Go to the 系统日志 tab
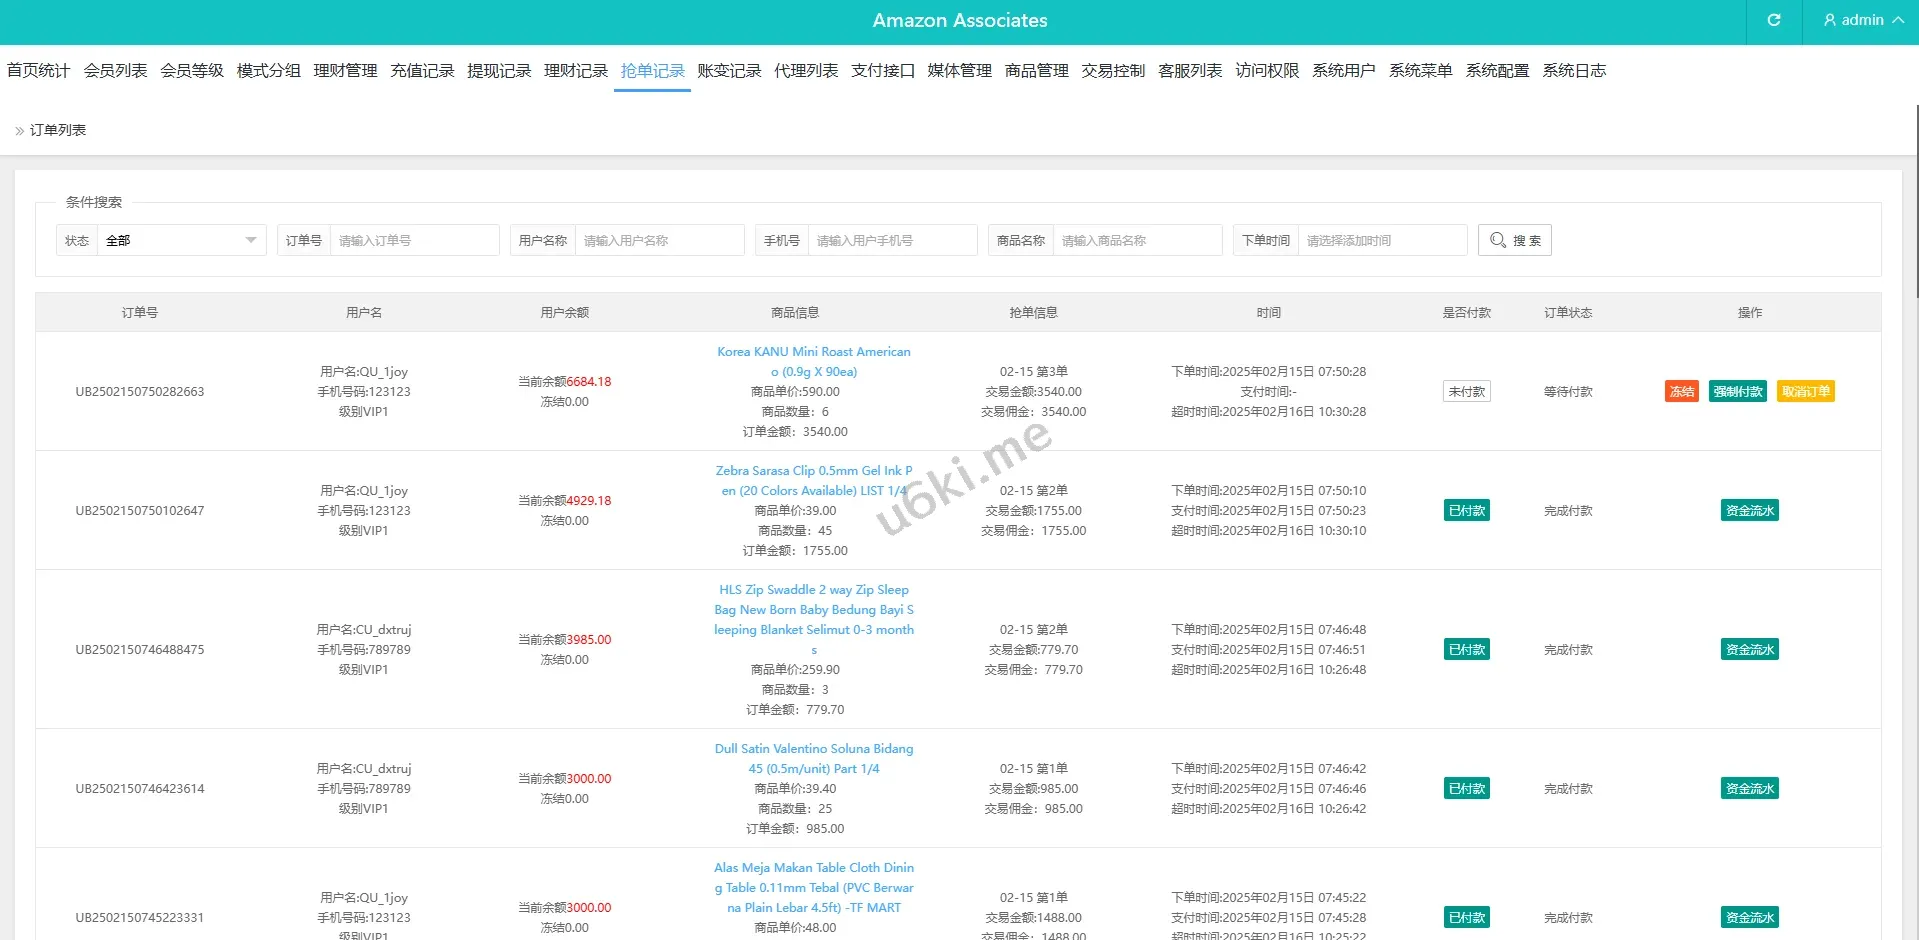 1573,71
